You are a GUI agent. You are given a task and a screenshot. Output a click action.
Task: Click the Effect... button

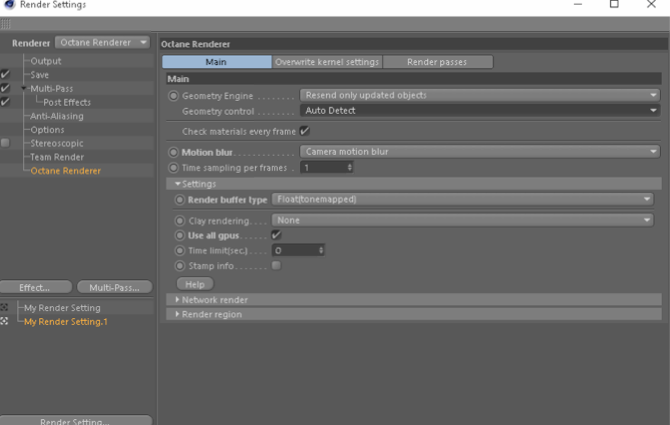(x=35, y=287)
